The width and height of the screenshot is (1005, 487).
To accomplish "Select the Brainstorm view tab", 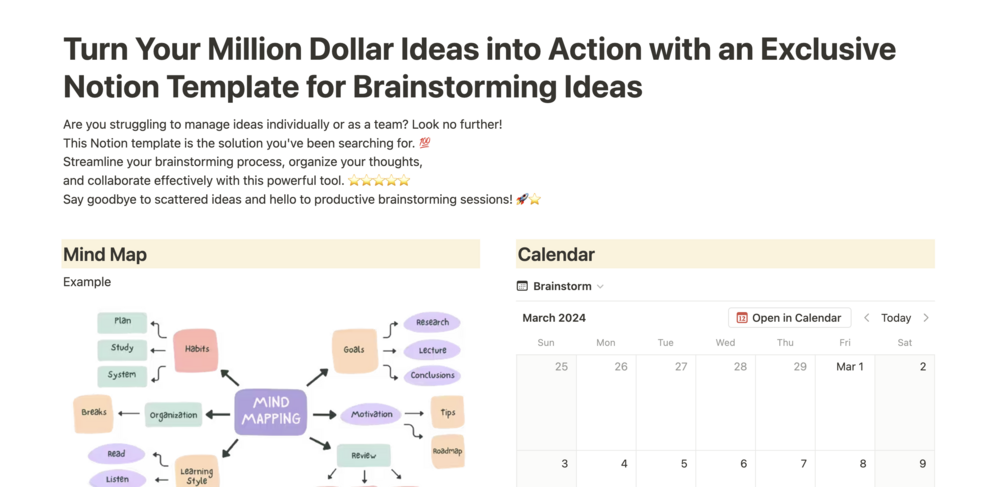I will [x=562, y=286].
